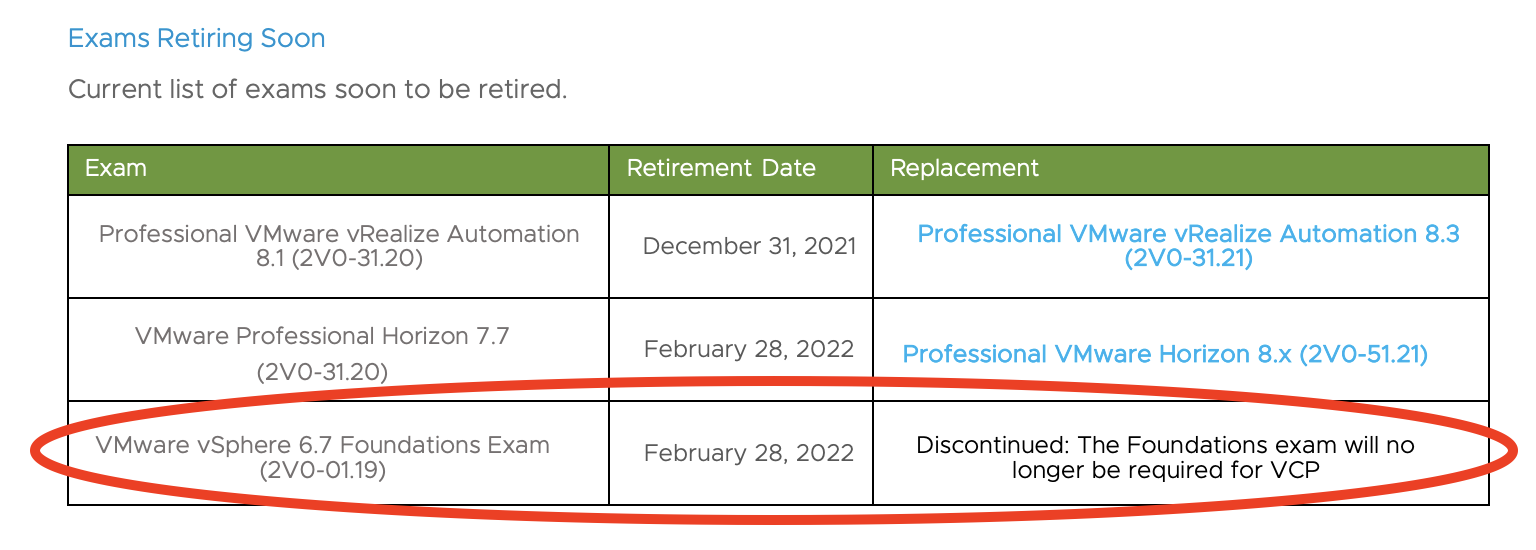Click the "(2V0-51.21)" code in Horizon link
The width and height of the screenshot is (1536, 550).
(1363, 354)
